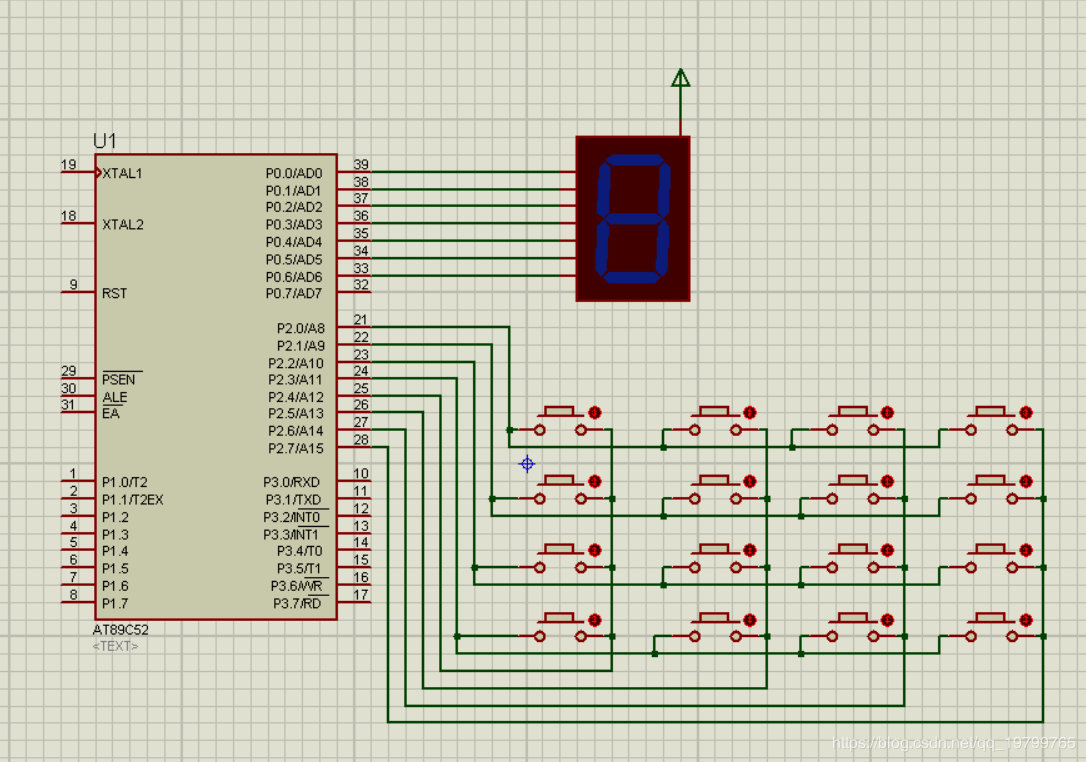Click the P0.0/AD0 pin label
The width and height of the screenshot is (1086, 762).
[294, 173]
